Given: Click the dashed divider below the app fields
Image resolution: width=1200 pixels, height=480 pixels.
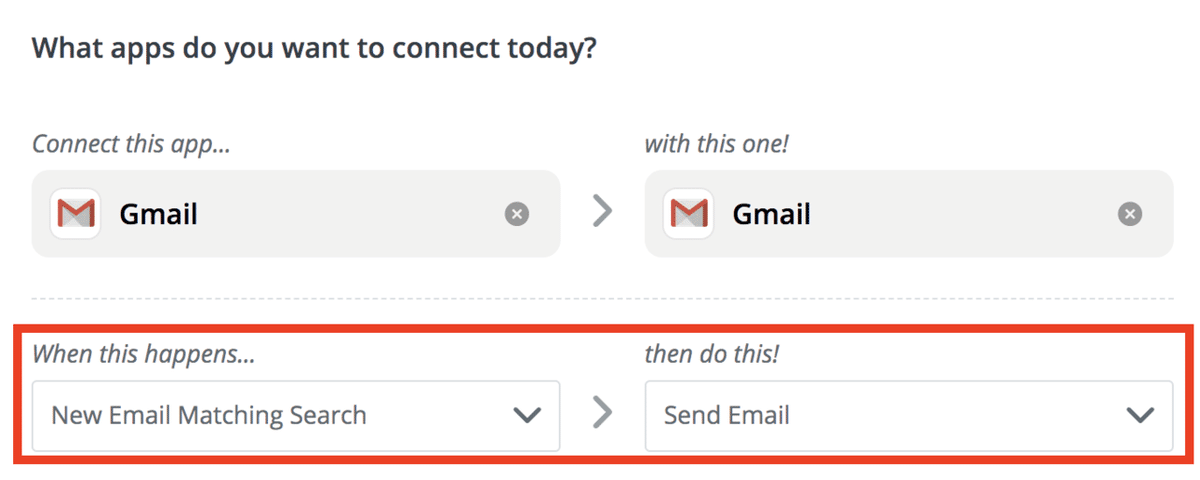Looking at the screenshot, I should pos(602,299).
